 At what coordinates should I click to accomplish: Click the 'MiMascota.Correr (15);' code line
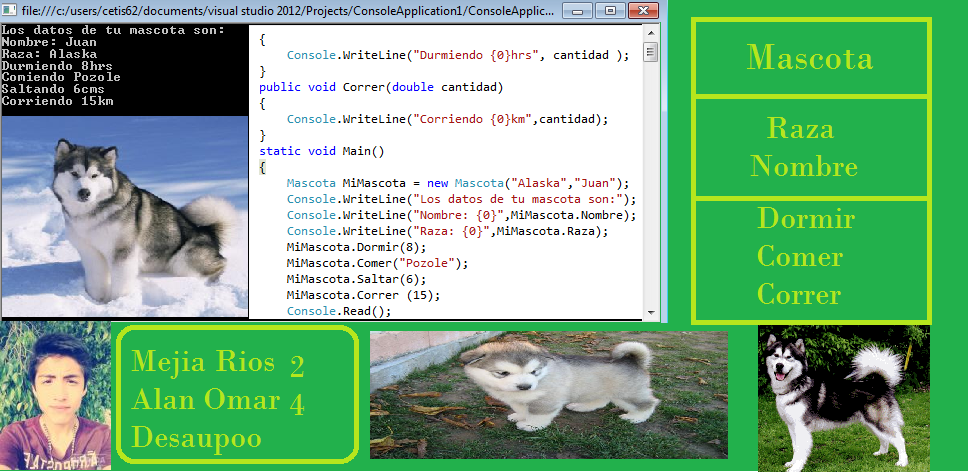coord(363,295)
